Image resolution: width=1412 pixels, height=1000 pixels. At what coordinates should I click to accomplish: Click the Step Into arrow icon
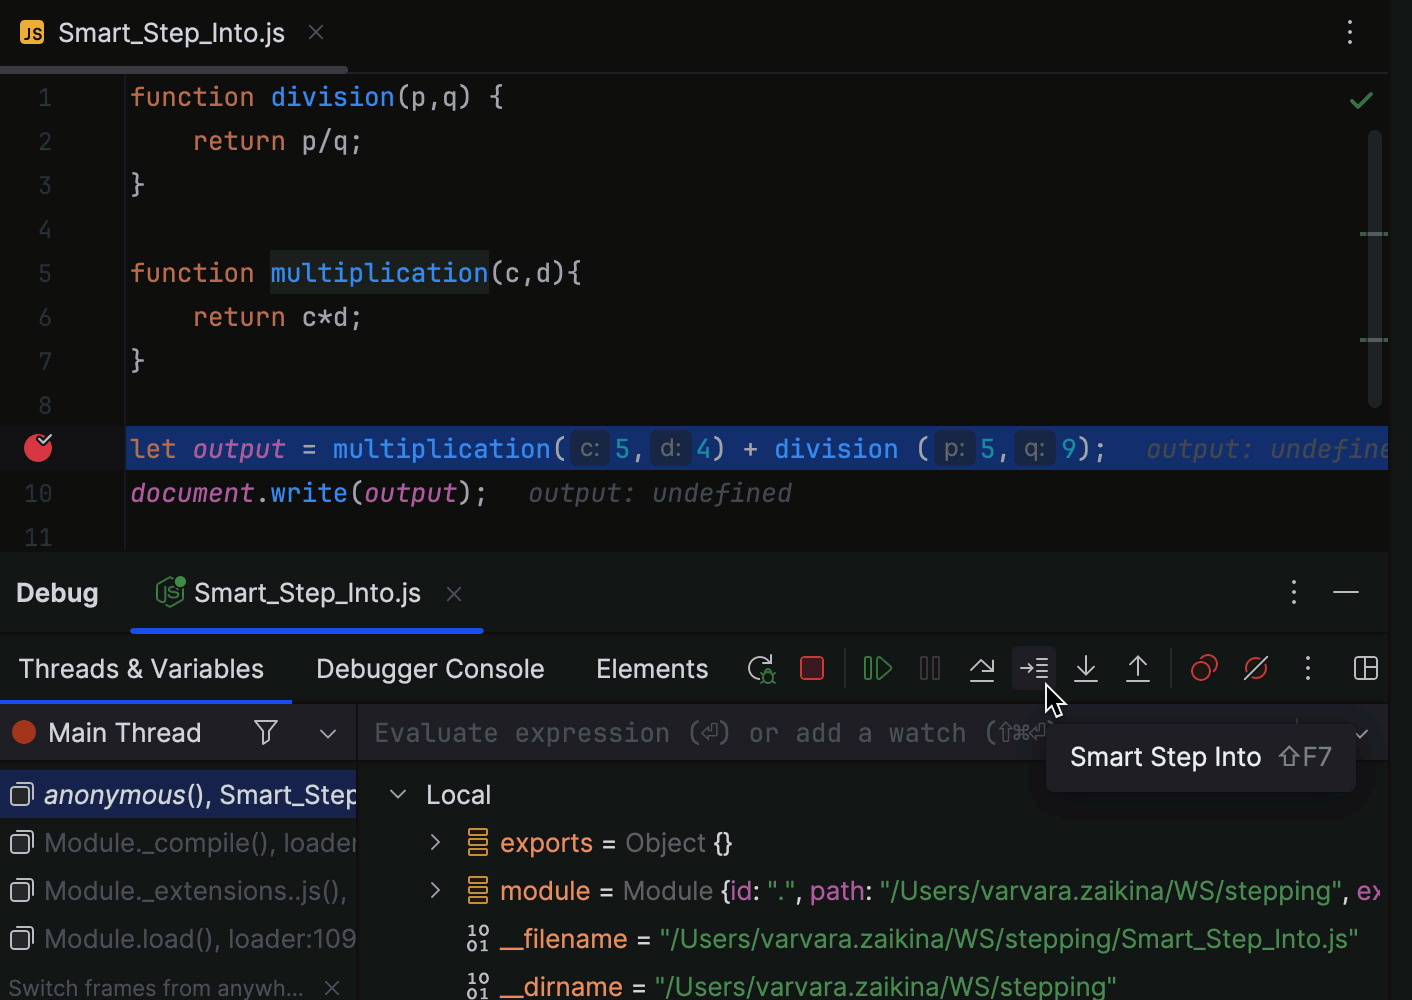point(1086,669)
